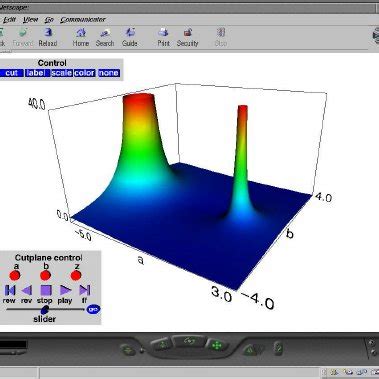Select the red 'b' cutplane axis button
The image size is (379, 379).
click(46, 276)
